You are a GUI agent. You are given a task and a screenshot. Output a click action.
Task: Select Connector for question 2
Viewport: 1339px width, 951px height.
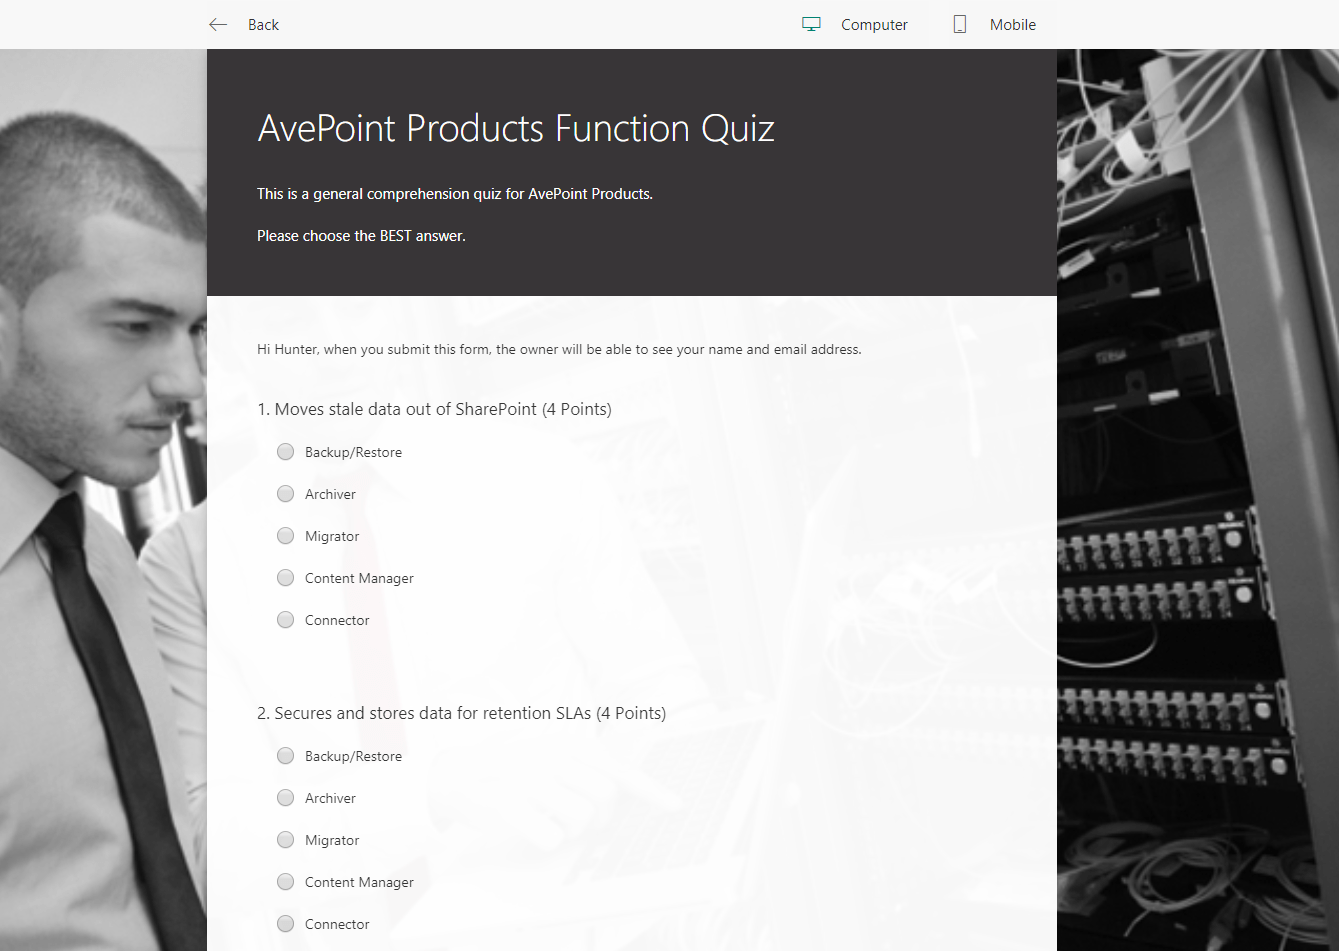tap(285, 923)
